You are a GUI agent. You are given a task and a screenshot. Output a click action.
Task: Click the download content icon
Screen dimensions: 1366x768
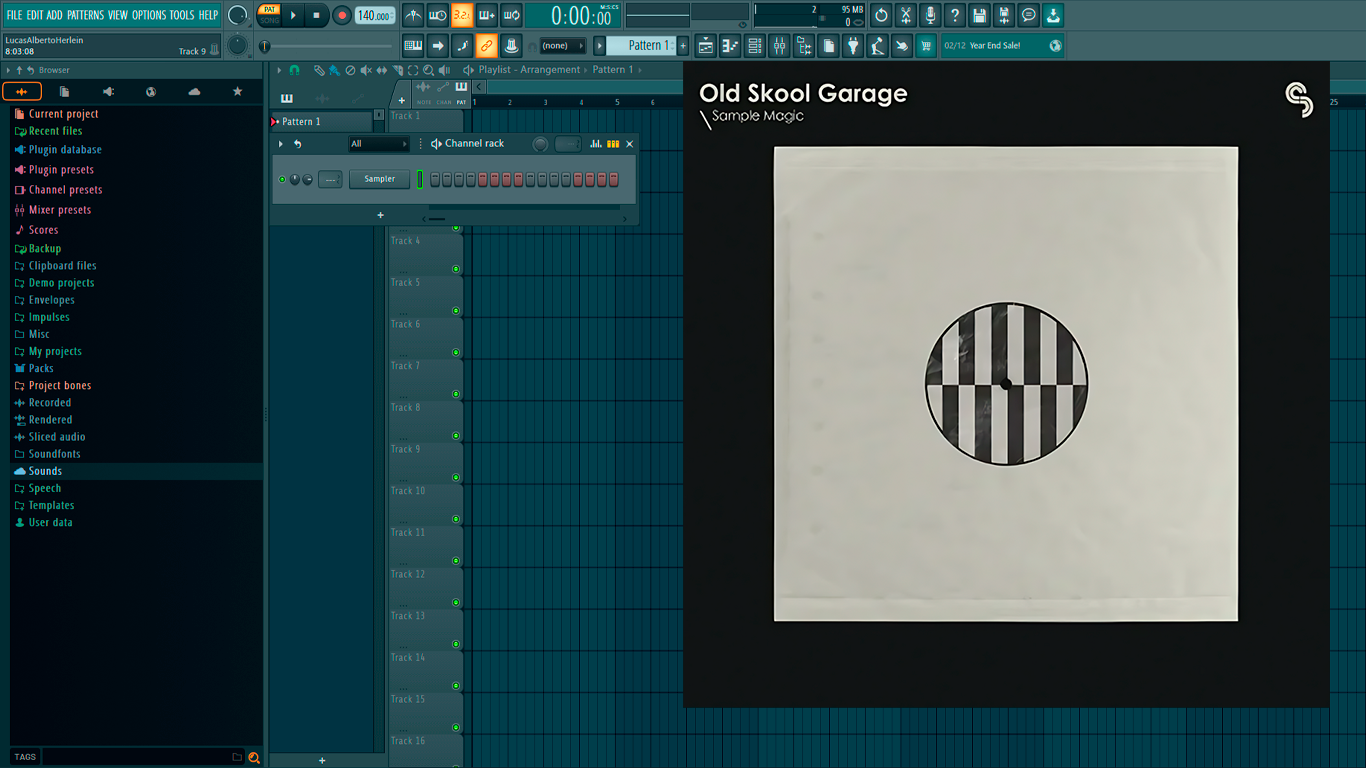(x=1053, y=15)
